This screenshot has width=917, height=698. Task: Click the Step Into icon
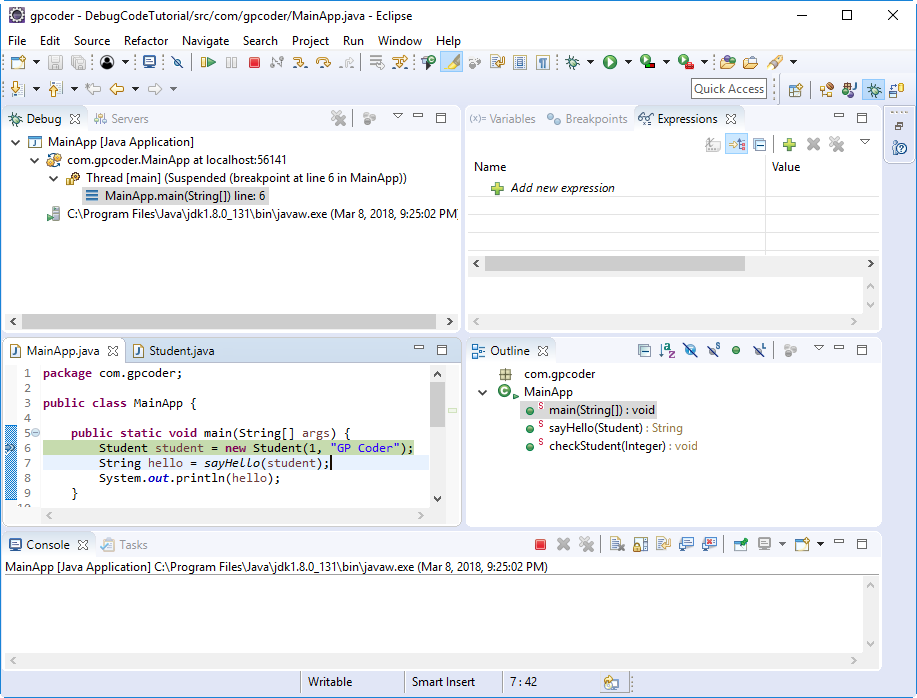(x=300, y=62)
